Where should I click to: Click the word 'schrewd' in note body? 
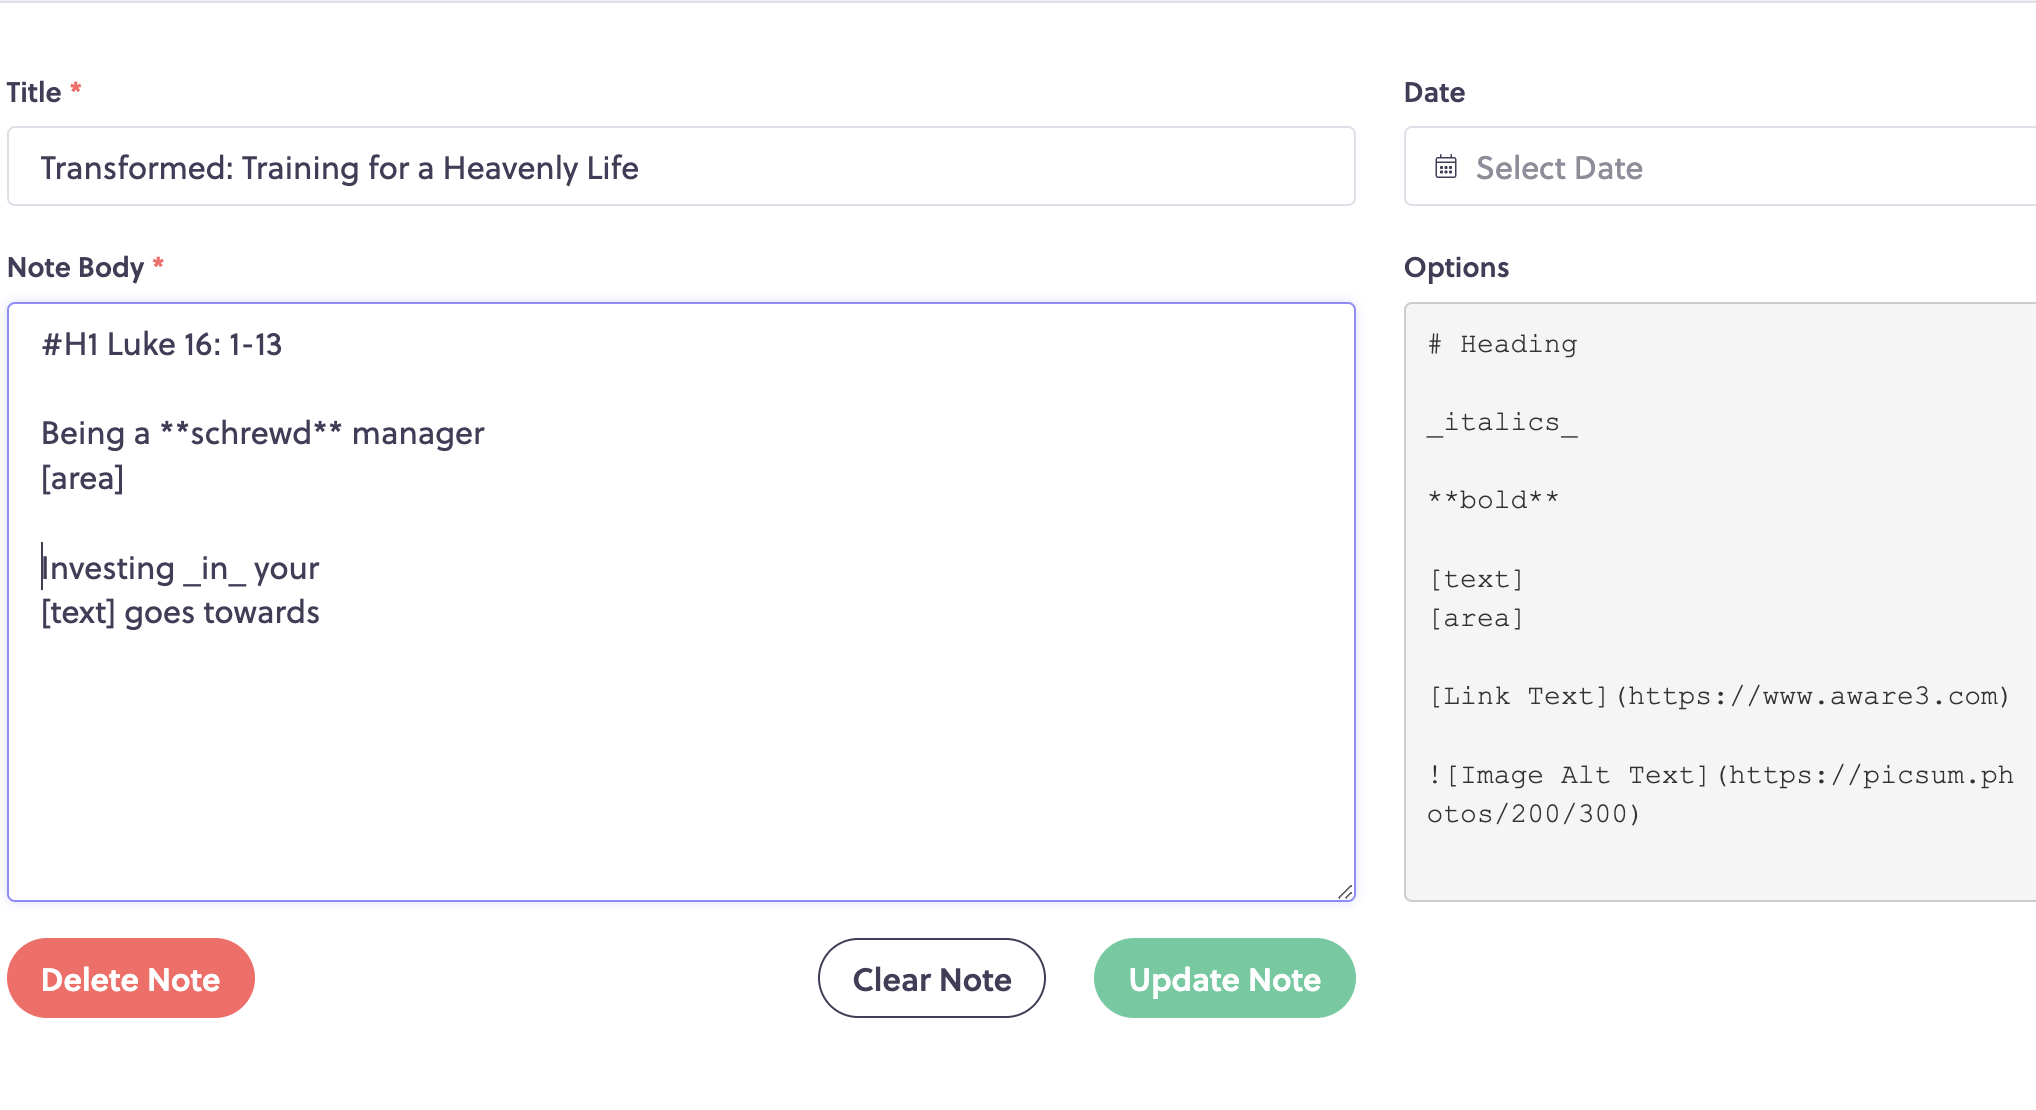251,434
